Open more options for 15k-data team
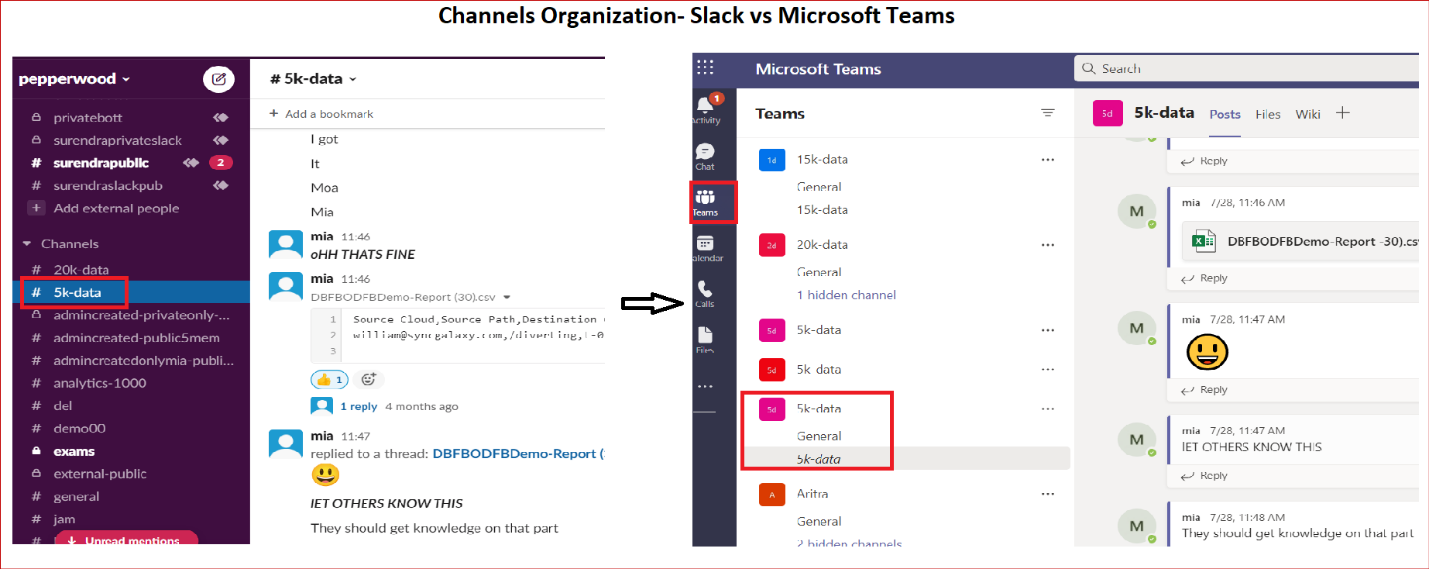 [x=1048, y=160]
